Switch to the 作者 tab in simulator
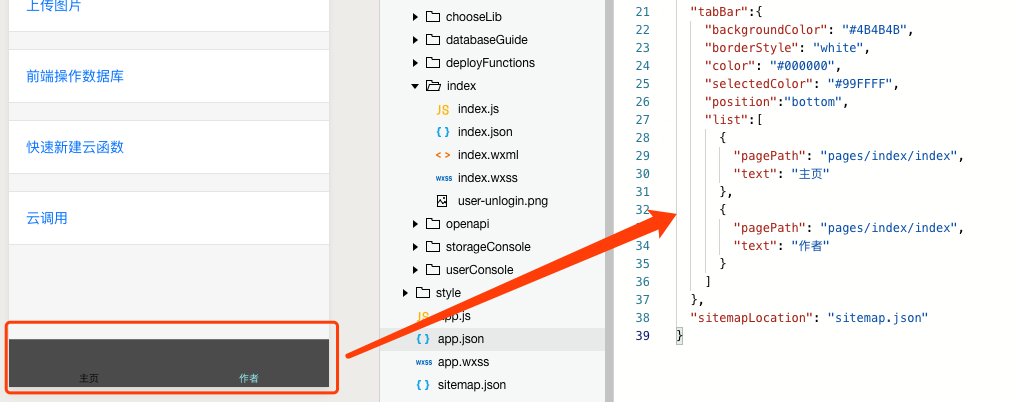 249,378
